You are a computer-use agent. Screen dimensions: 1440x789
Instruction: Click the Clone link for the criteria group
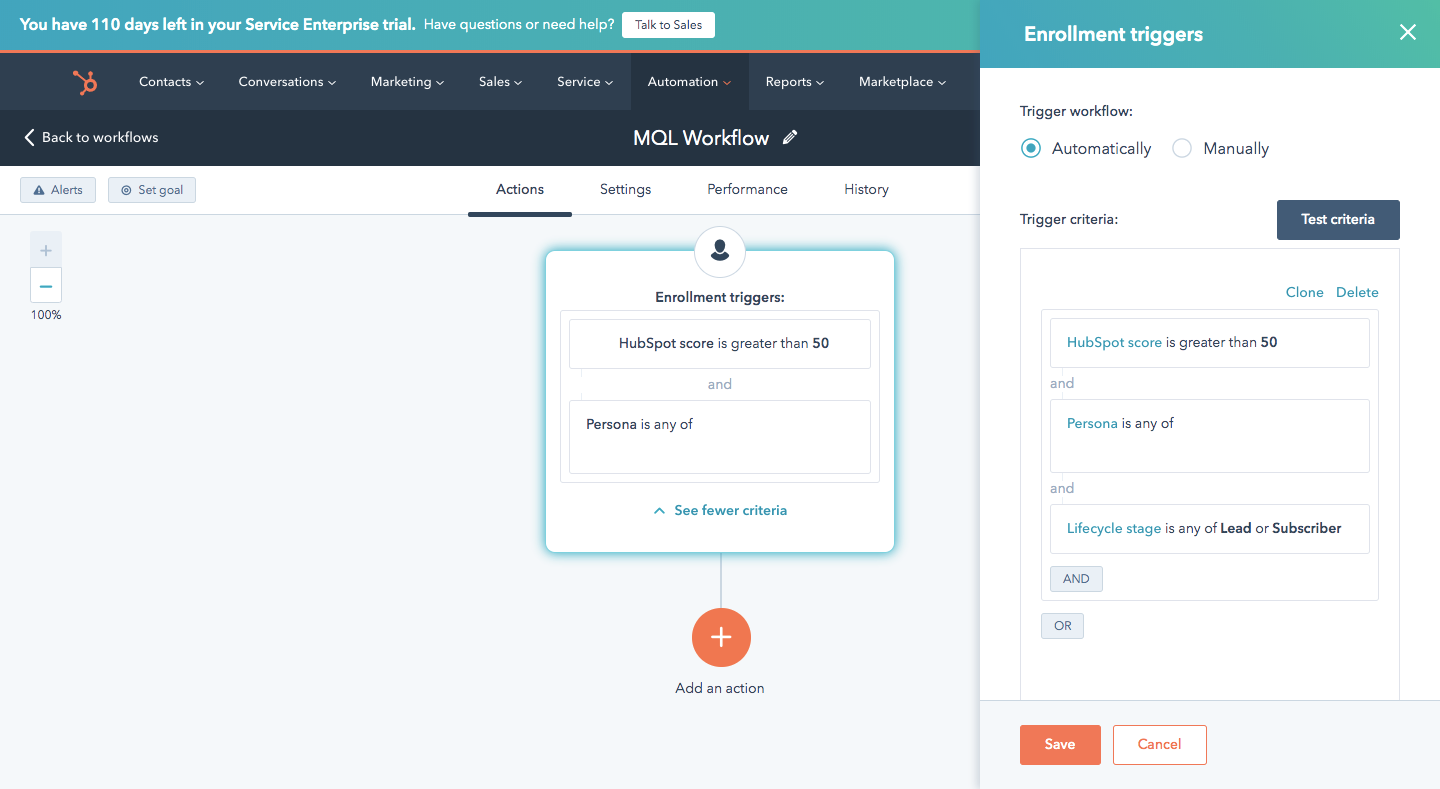(x=1304, y=292)
